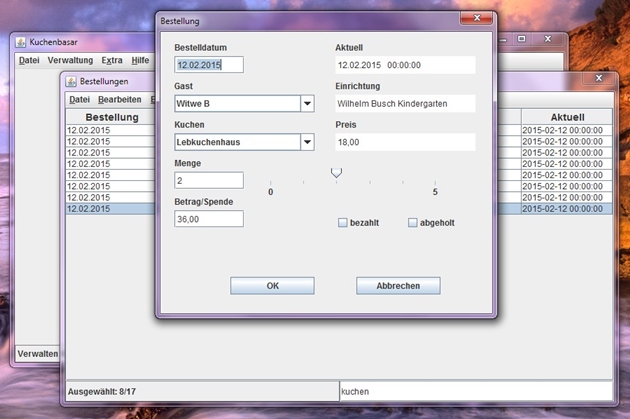This screenshot has height=419, width=630.
Task: Click the Java icon in Kuchenbasar title bar
Action: point(22,43)
